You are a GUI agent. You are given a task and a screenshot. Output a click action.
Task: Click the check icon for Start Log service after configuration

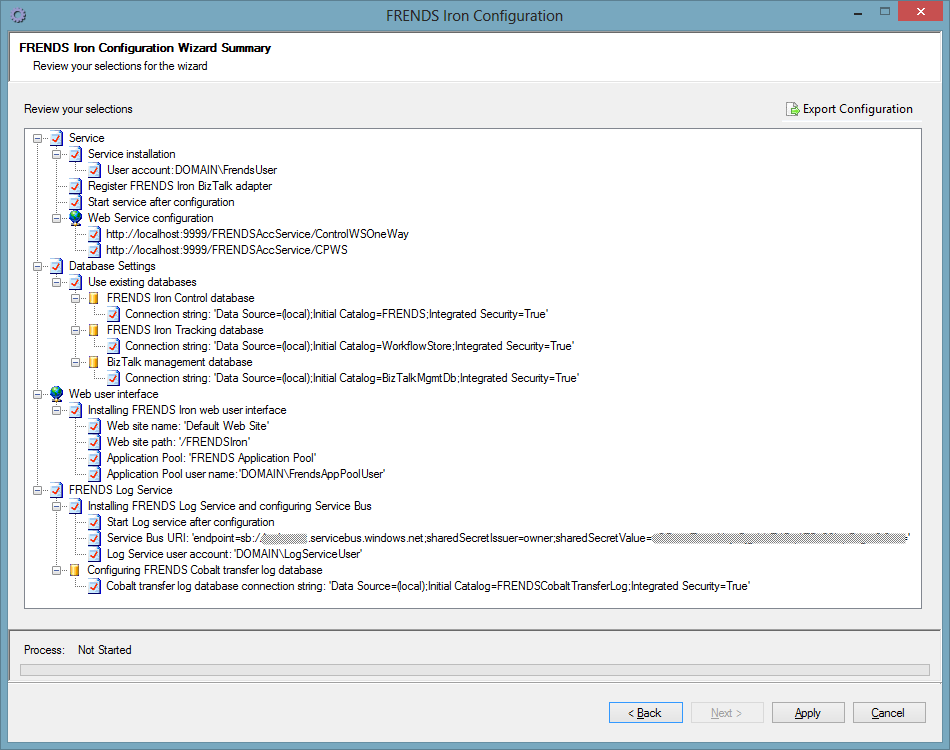tap(95, 522)
